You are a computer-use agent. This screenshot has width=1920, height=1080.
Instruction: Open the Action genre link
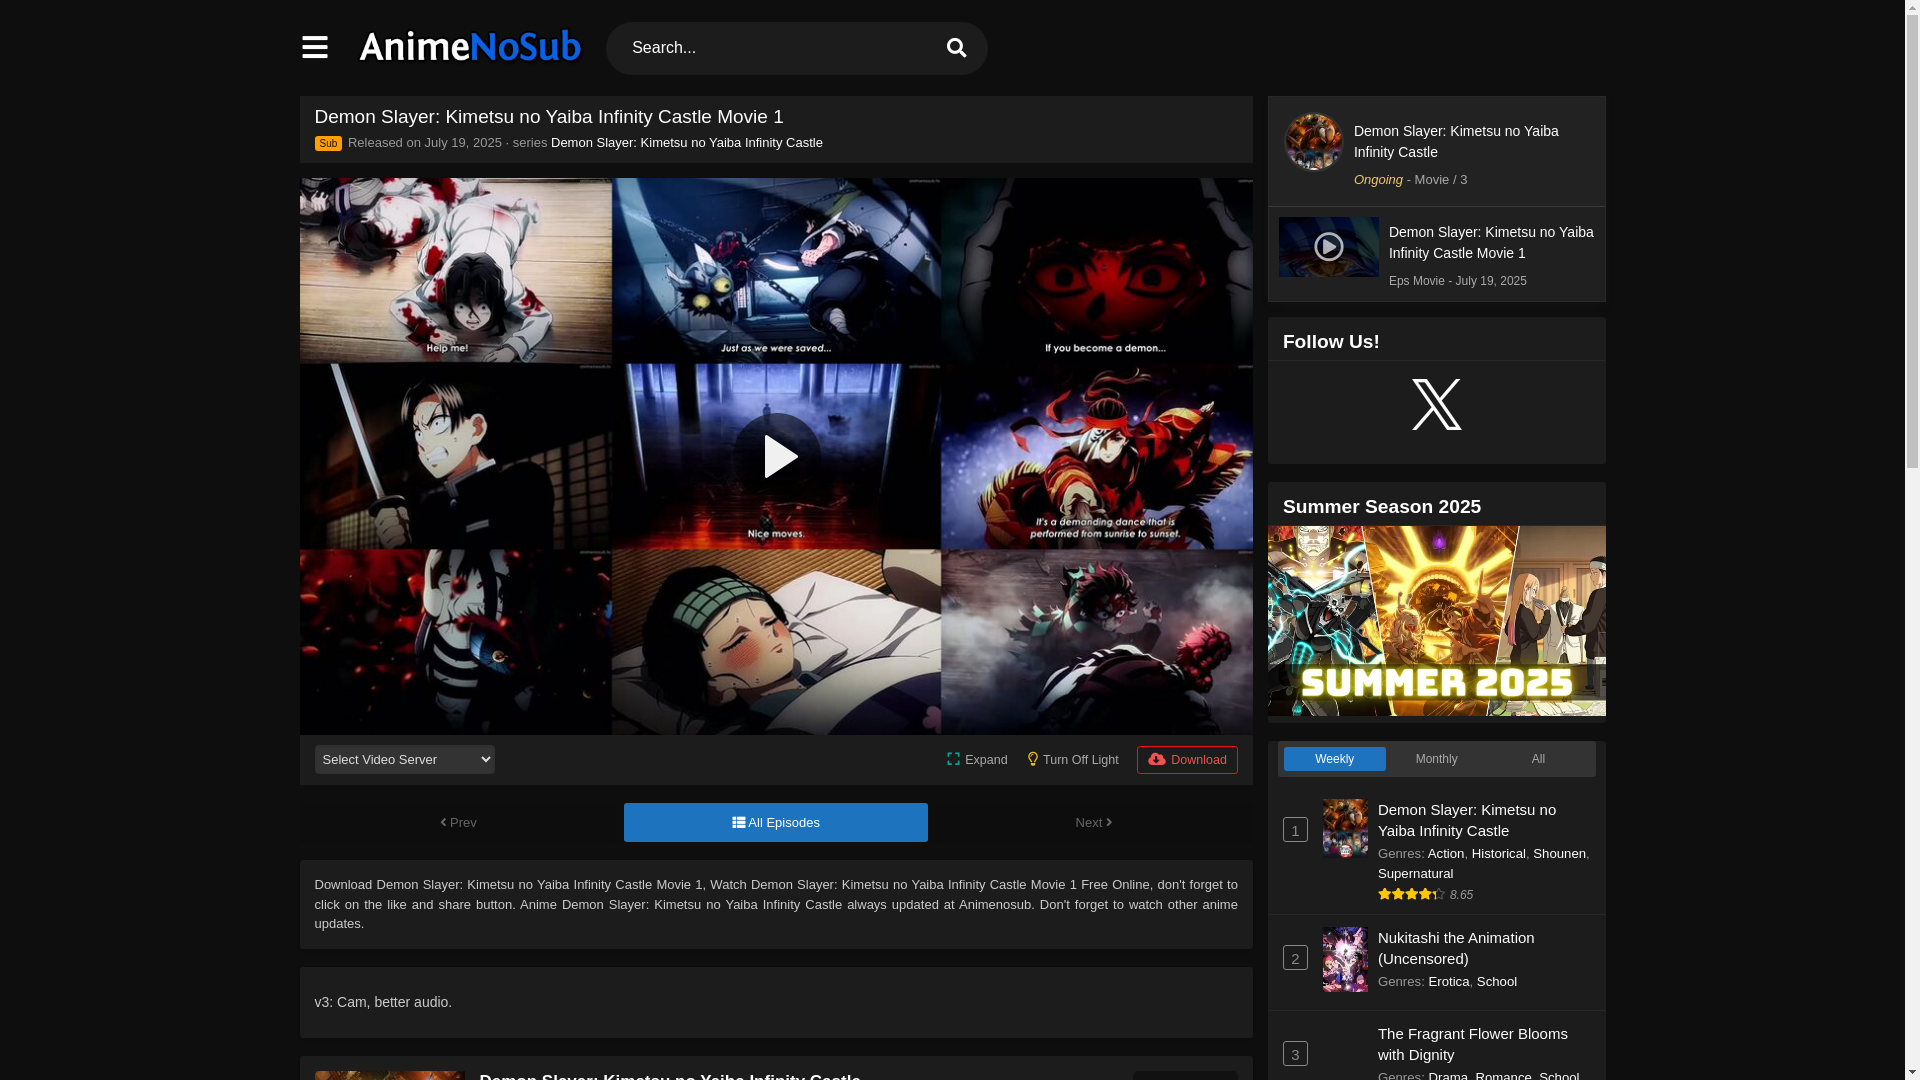pyautogui.click(x=1446, y=853)
